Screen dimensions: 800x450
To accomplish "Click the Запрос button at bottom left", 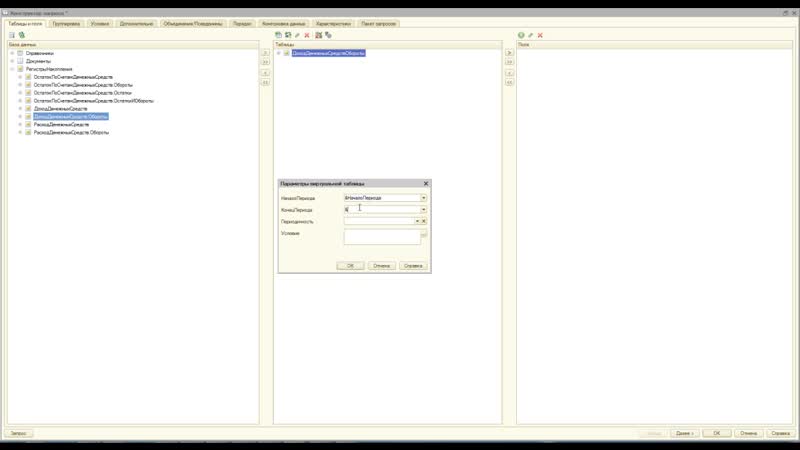I will [x=18, y=433].
